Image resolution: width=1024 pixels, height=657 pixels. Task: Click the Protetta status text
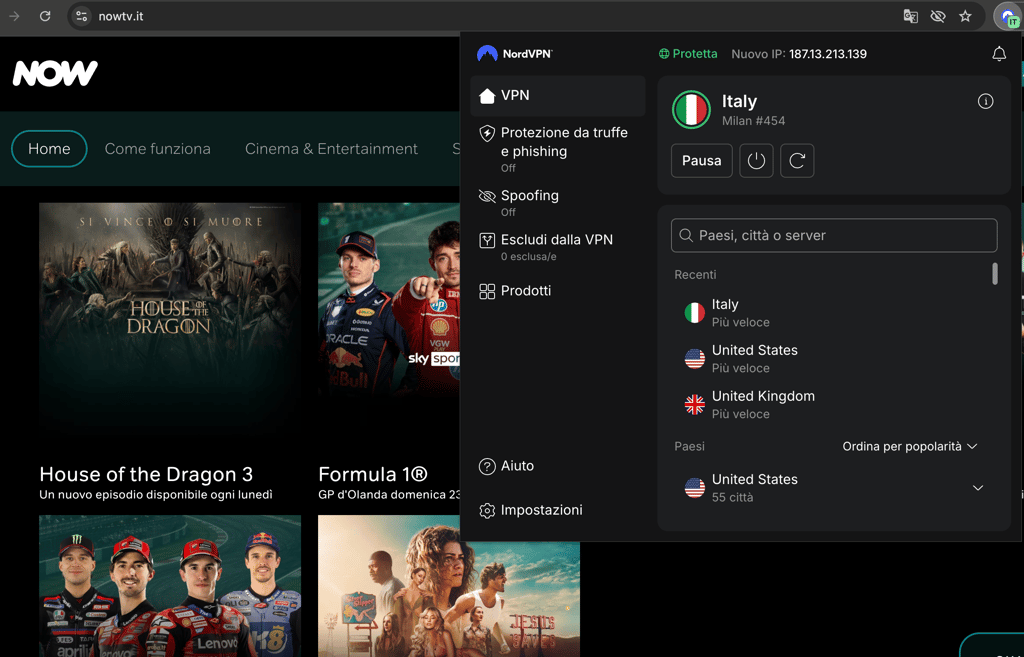695,54
